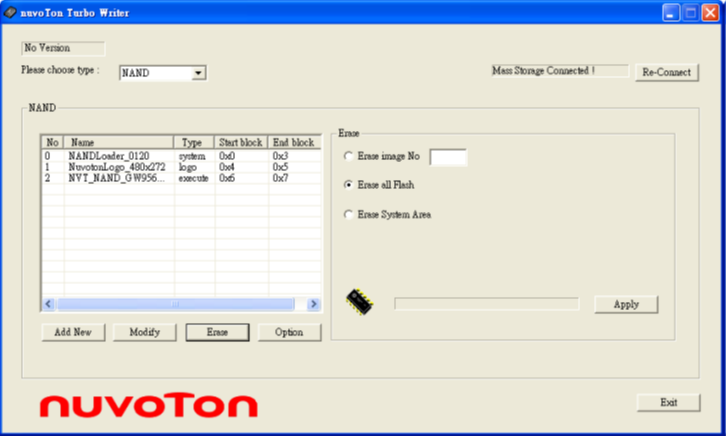Click the No Version field

coord(63,48)
